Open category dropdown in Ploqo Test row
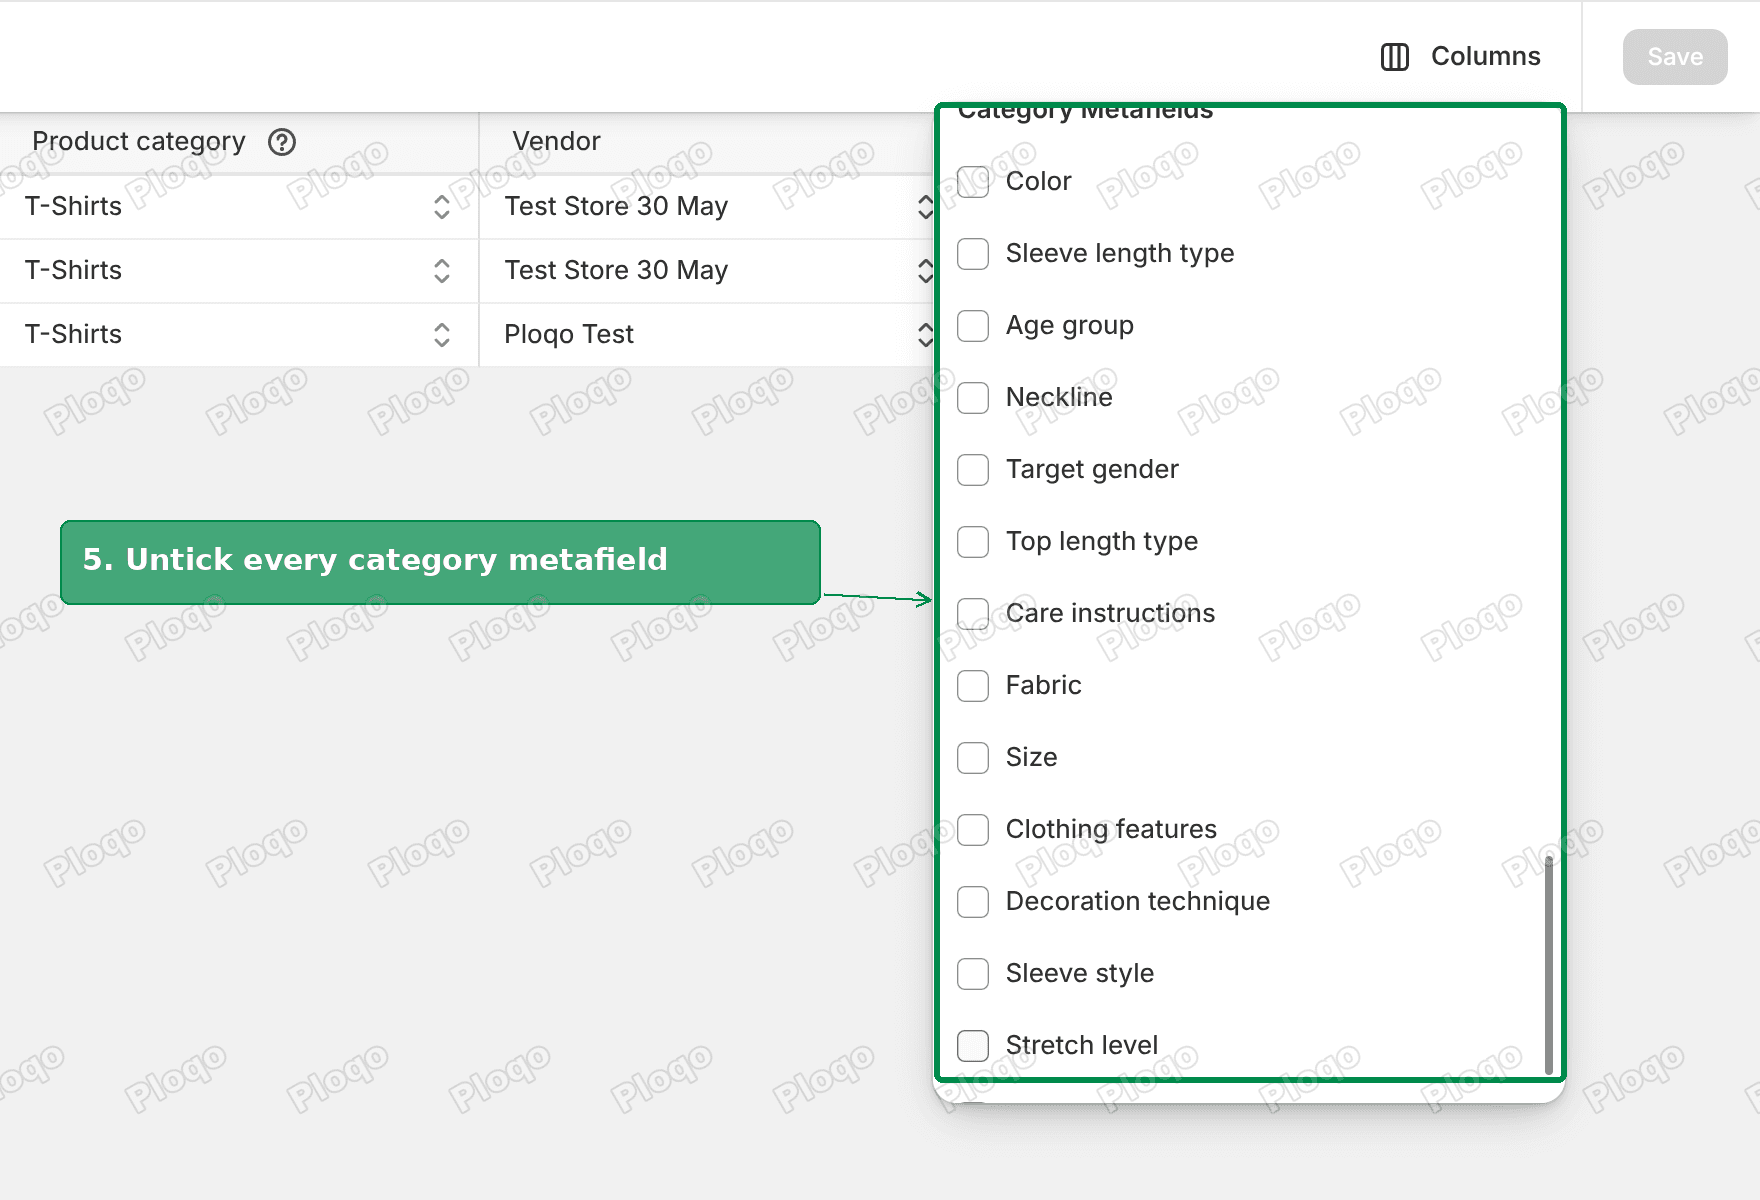Screen dimensions: 1760x1200 (x=441, y=335)
